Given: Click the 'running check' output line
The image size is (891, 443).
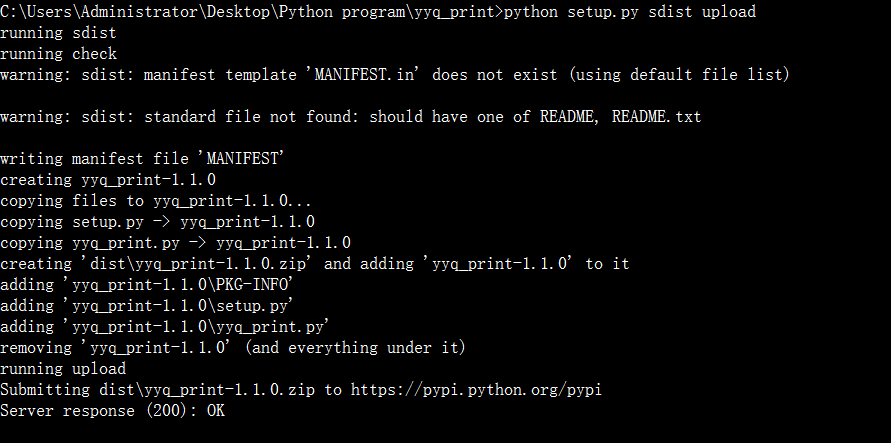Looking at the screenshot, I should [58, 54].
